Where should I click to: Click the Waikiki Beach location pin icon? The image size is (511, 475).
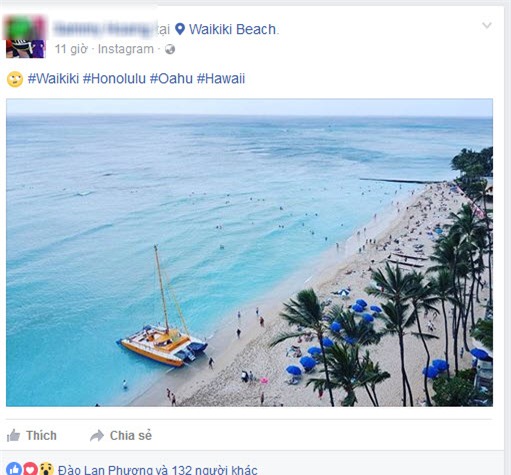click(x=180, y=29)
